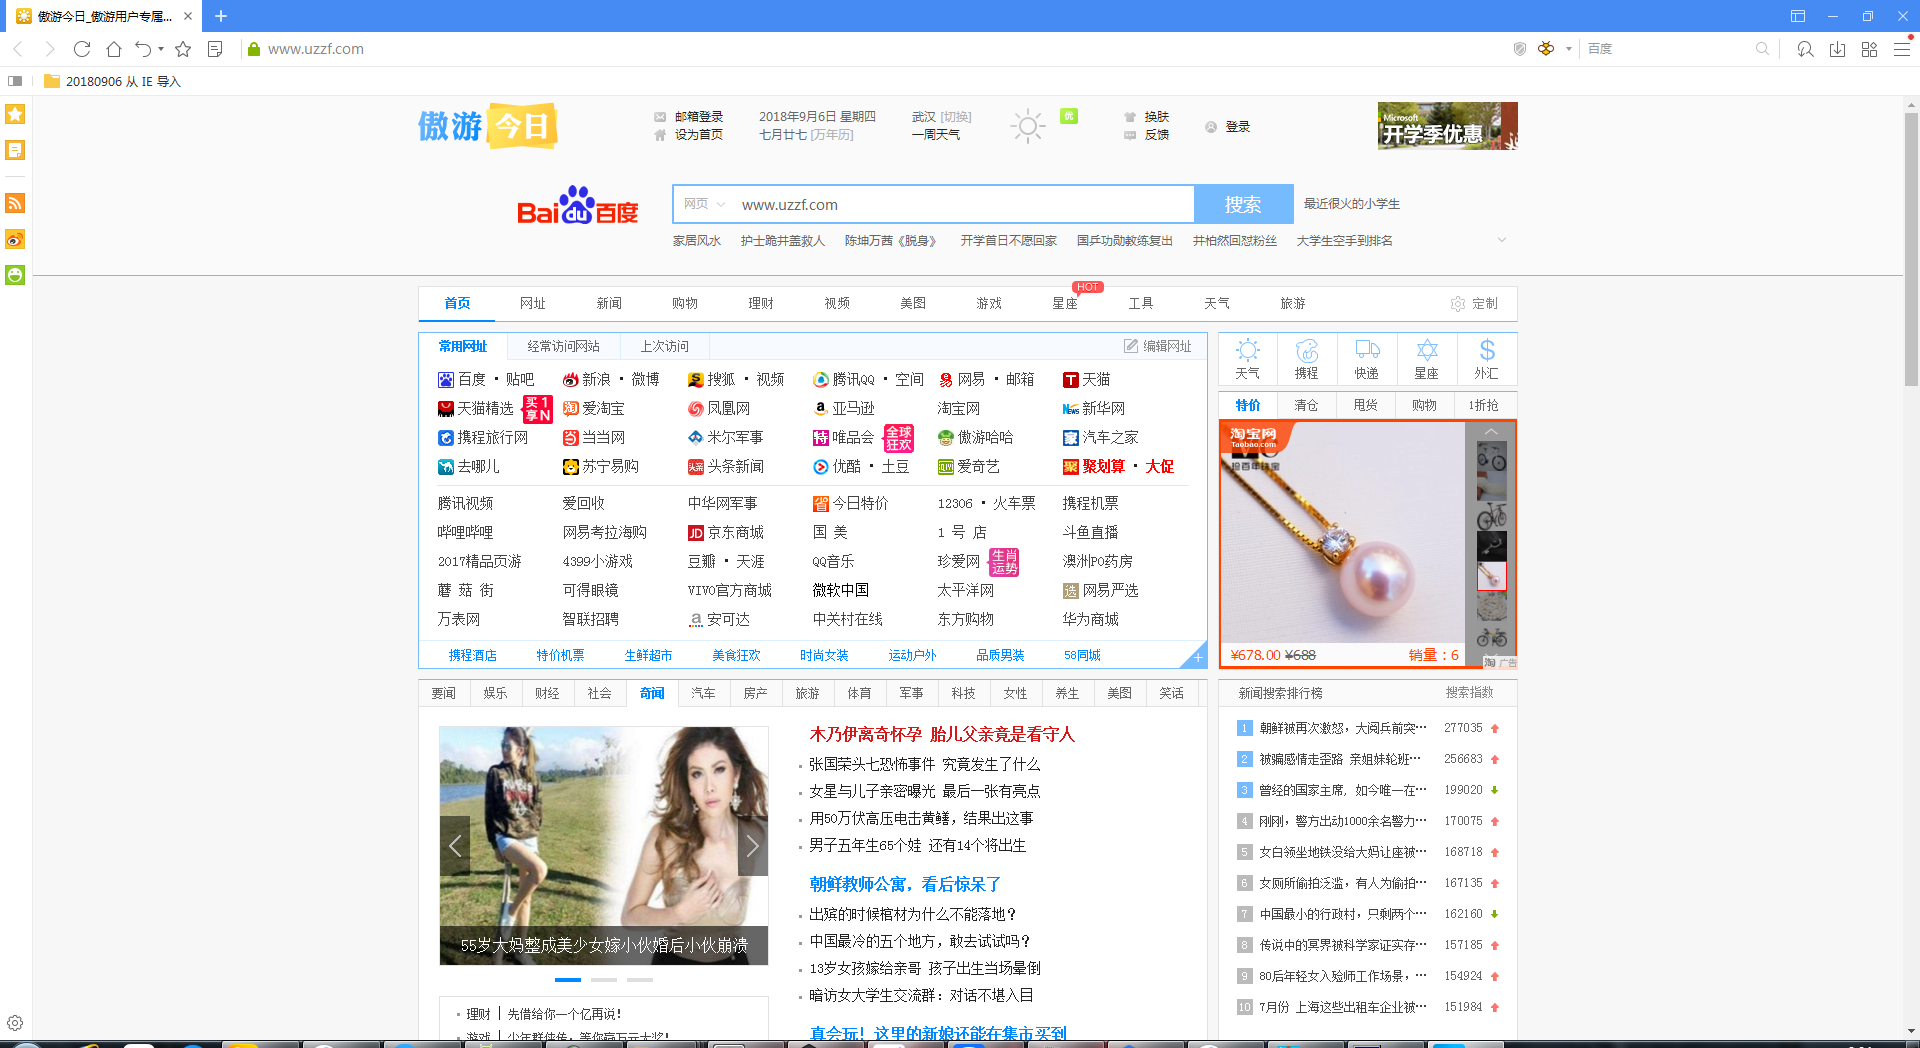
Task: Switch to the 娱乐 news tab
Action: coord(495,693)
